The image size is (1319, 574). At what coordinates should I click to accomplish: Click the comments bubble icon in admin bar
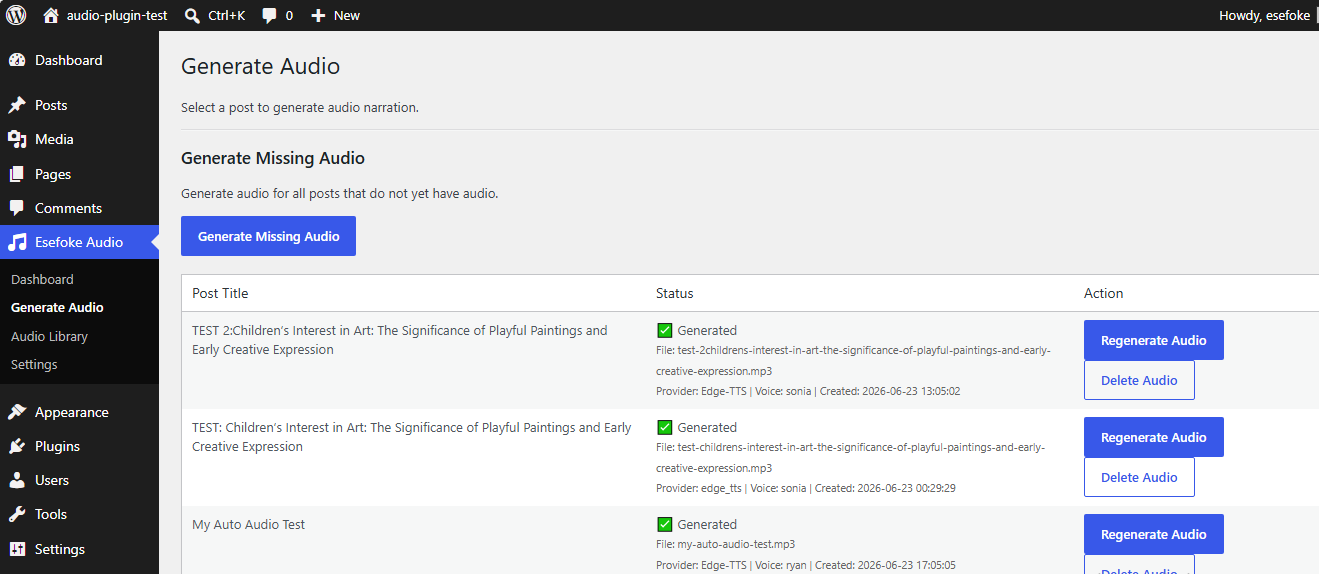pyautogui.click(x=269, y=16)
